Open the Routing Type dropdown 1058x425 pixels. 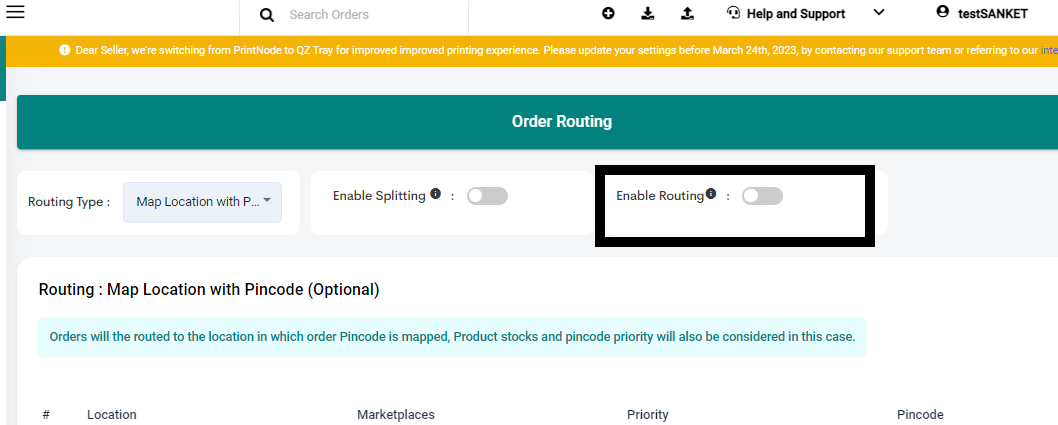point(202,202)
